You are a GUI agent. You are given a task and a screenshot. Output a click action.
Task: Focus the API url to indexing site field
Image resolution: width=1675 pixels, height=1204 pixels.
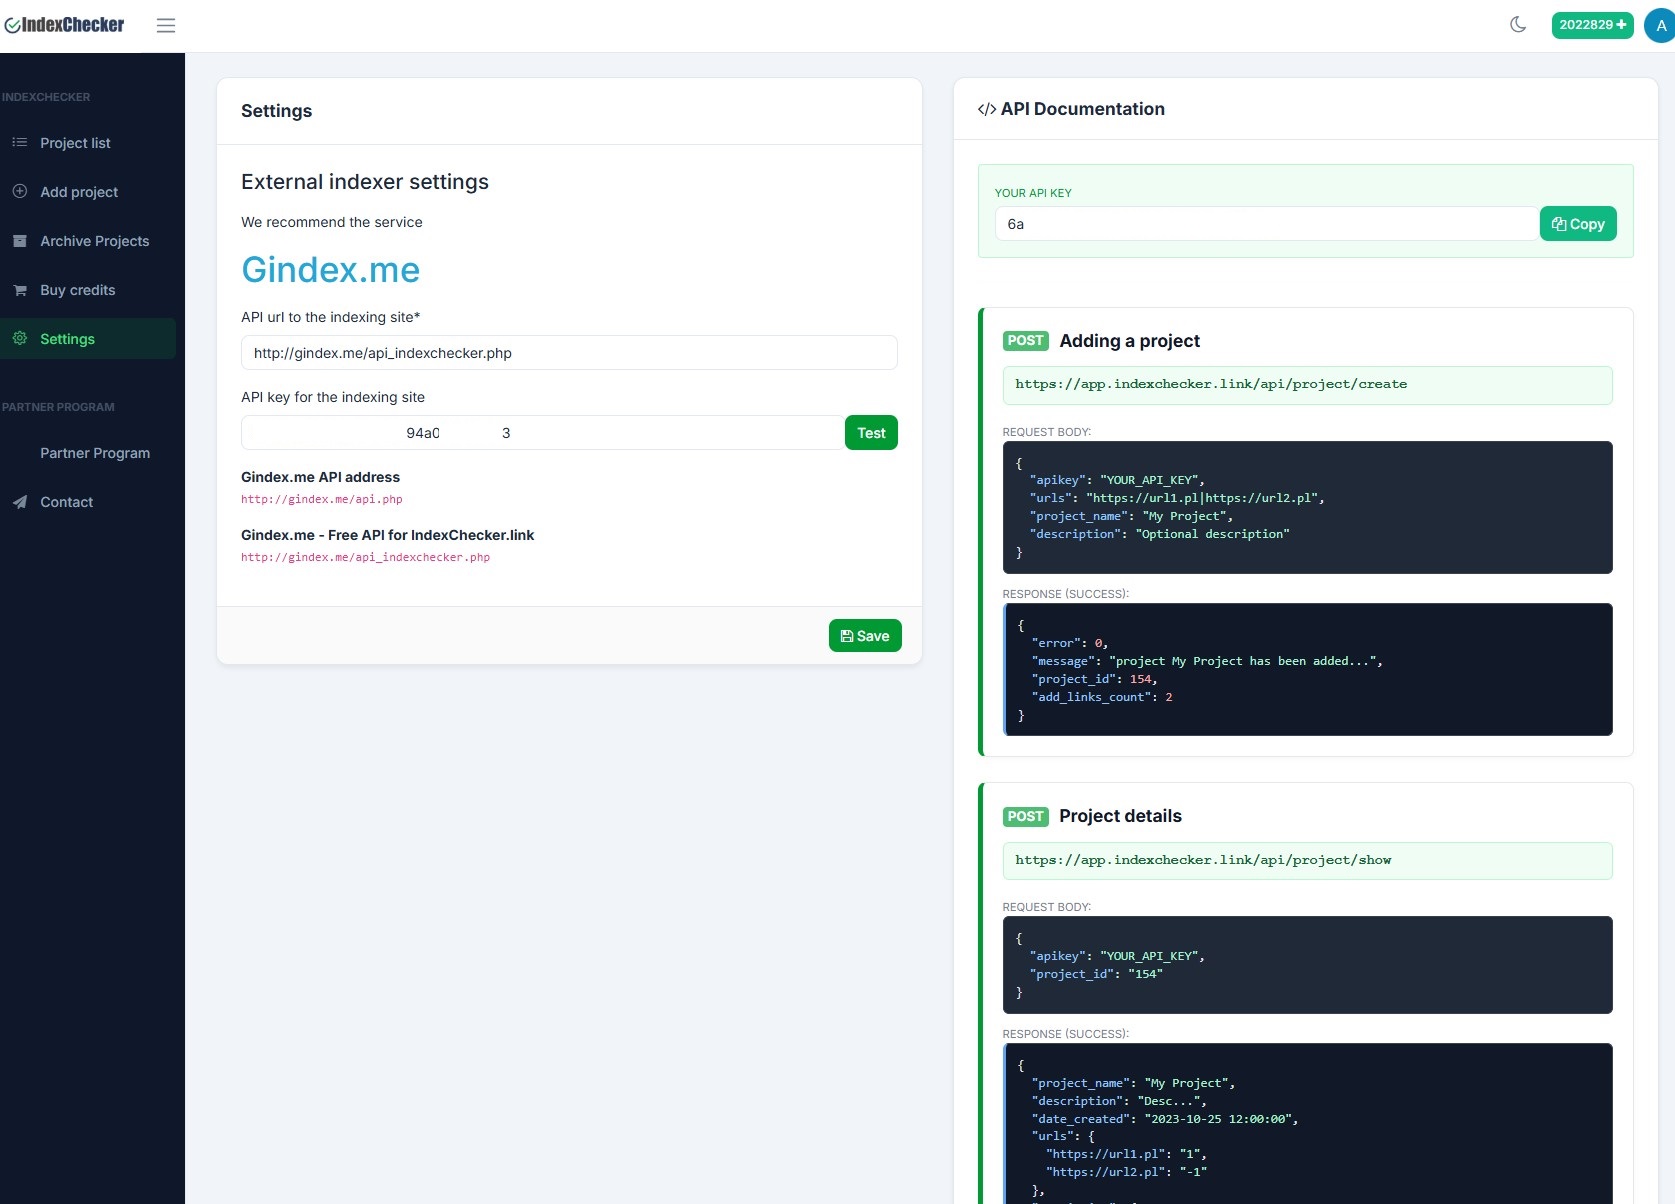pos(569,353)
